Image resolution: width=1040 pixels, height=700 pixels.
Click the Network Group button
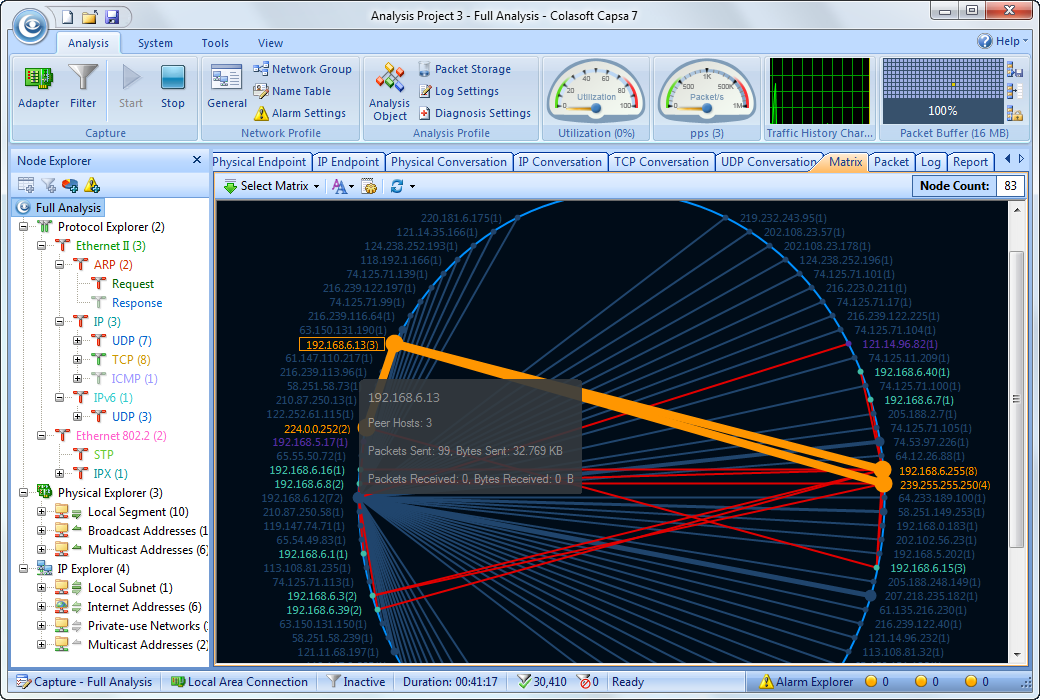[x=302, y=69]
